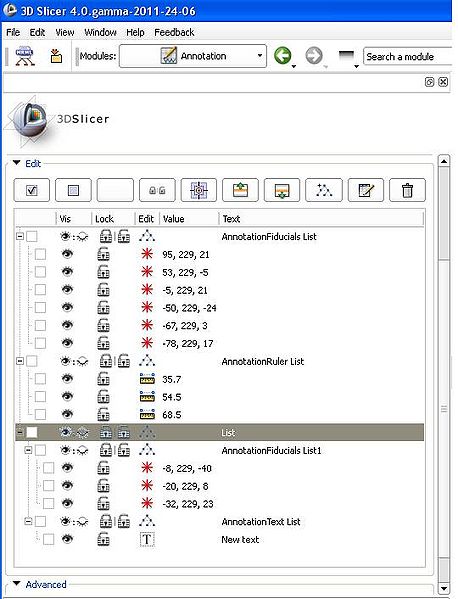Screen dimensions: 458x599
Task: Click the Text column header
Action: pos(321,219)
